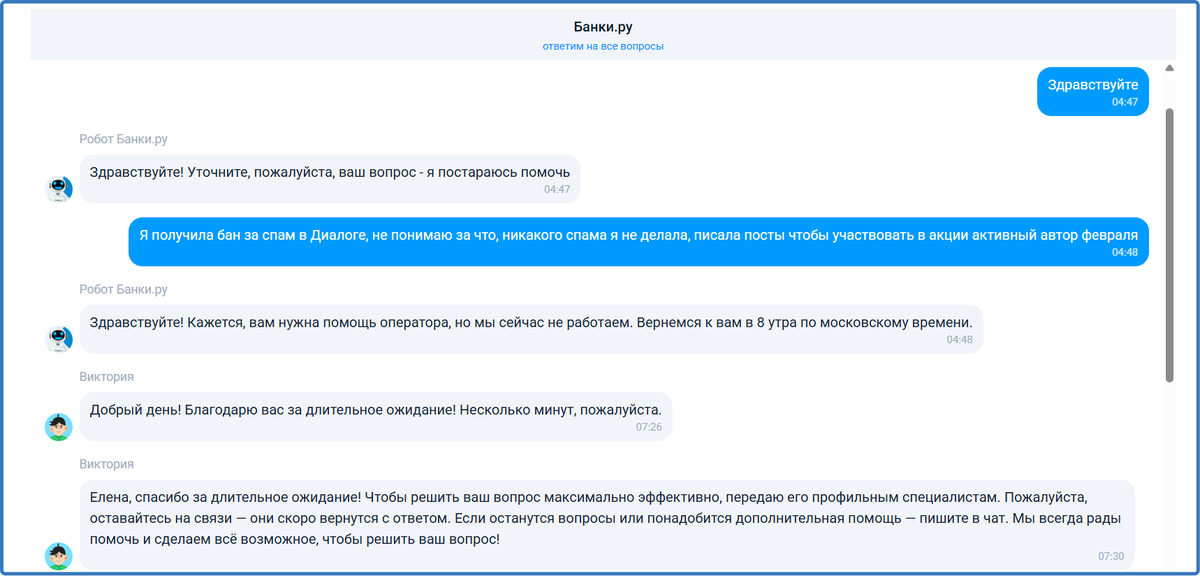This screenshot has height=576, width=1200.
Task: Click the scrollbar up arrow in the chat
Action: (x=1169, y=69)
